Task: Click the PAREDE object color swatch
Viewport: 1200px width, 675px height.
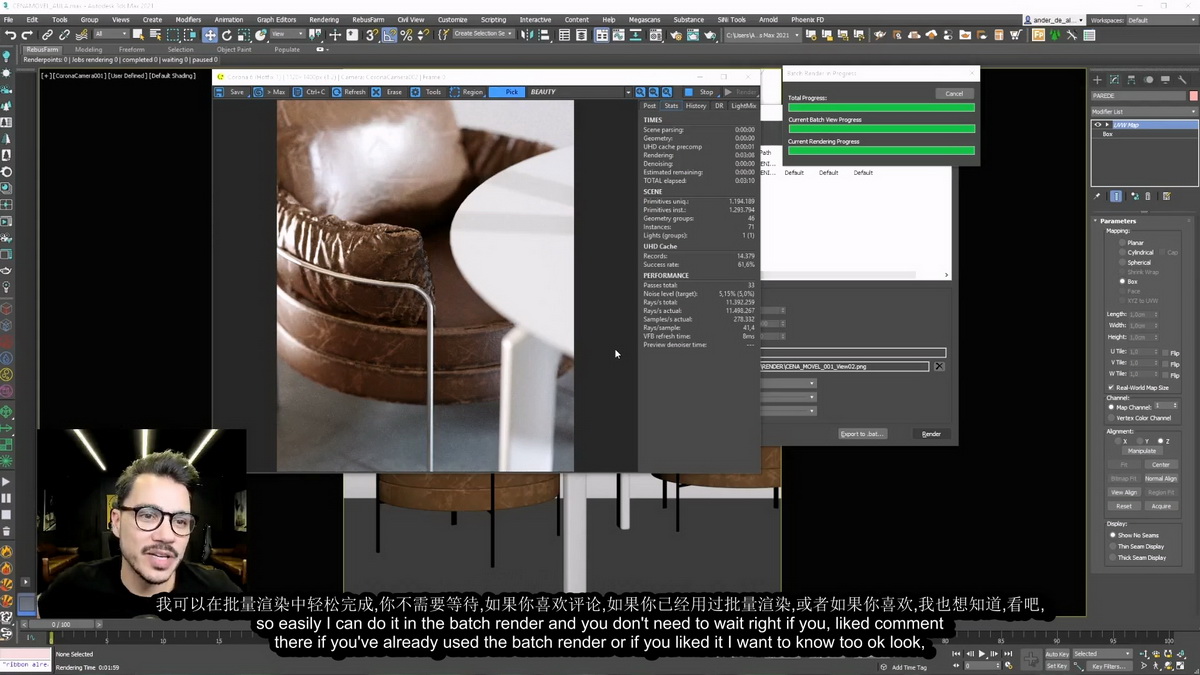Action: coord(1193,96)
